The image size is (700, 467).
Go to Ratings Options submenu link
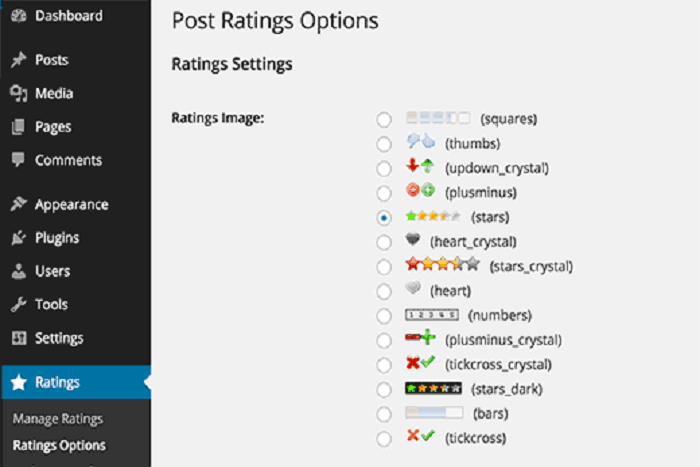pyautogui.click(x=59, y=445)
